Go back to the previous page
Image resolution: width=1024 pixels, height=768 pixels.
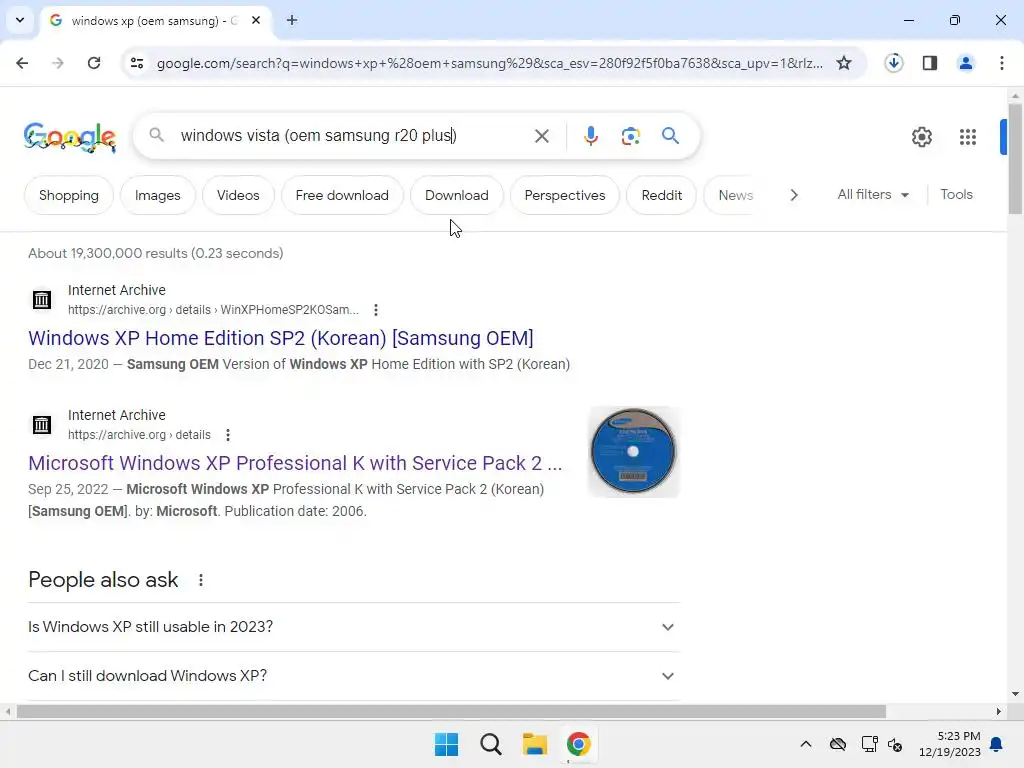tap(22, 63)
